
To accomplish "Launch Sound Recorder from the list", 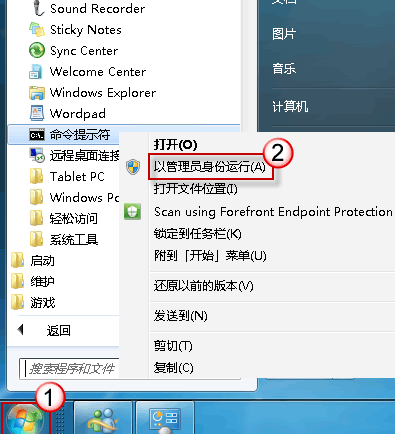I will (x=97, y=9).
